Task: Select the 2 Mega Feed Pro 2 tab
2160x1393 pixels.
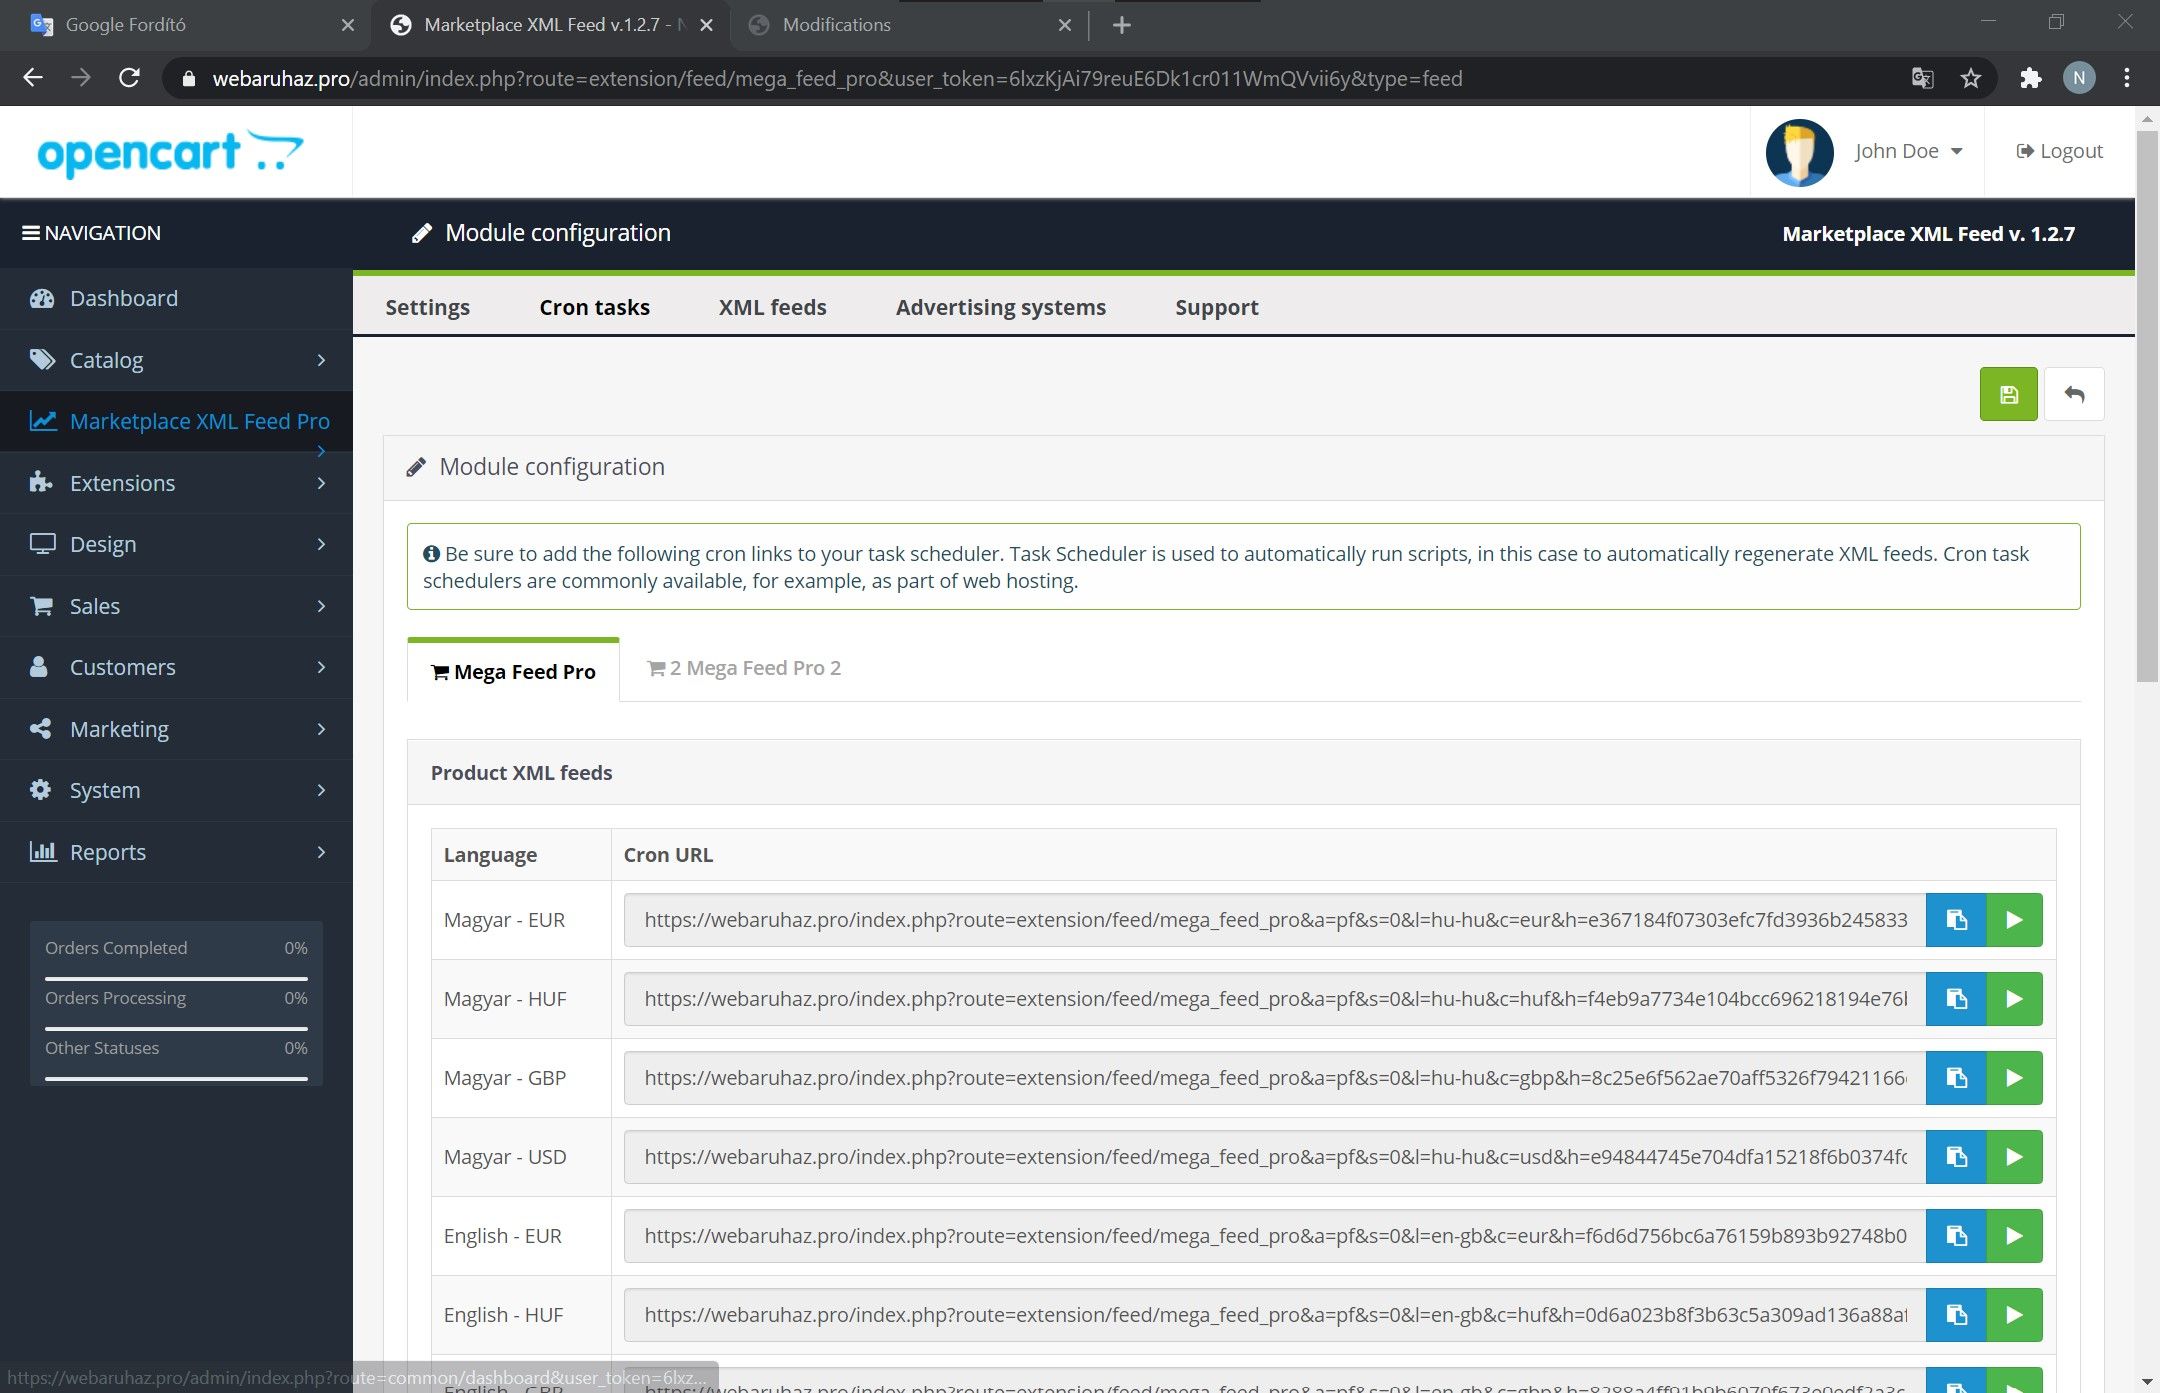Action: click(x=744, y=668)
